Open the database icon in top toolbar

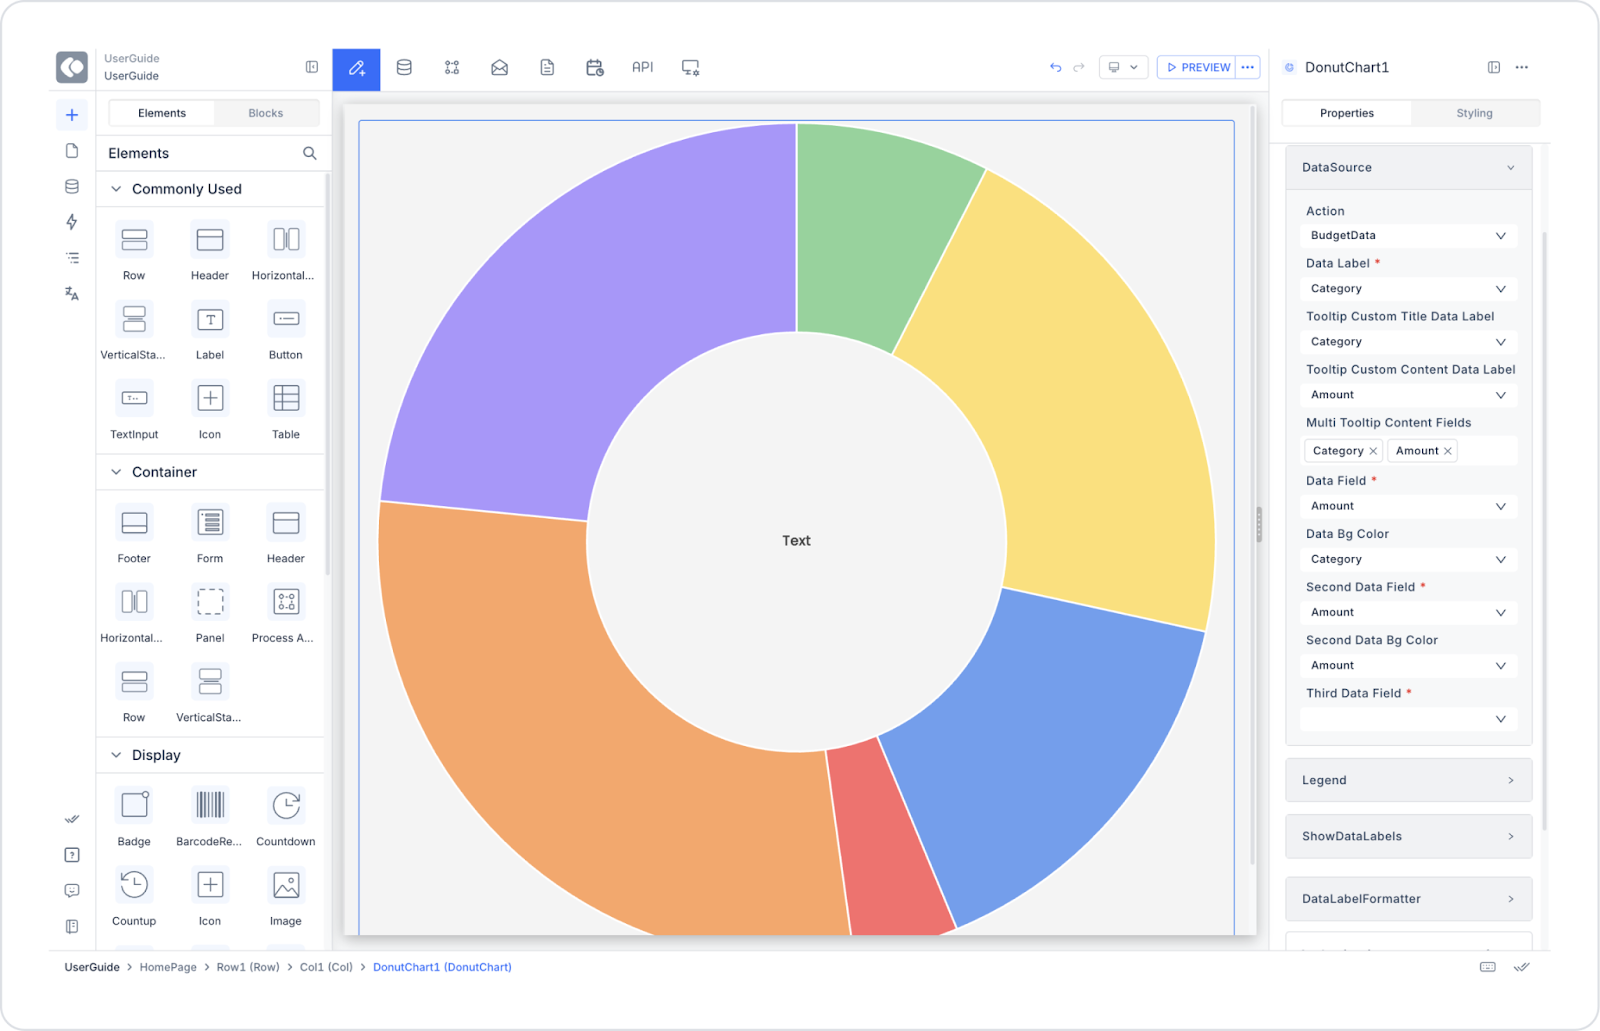tap(404, 68)
